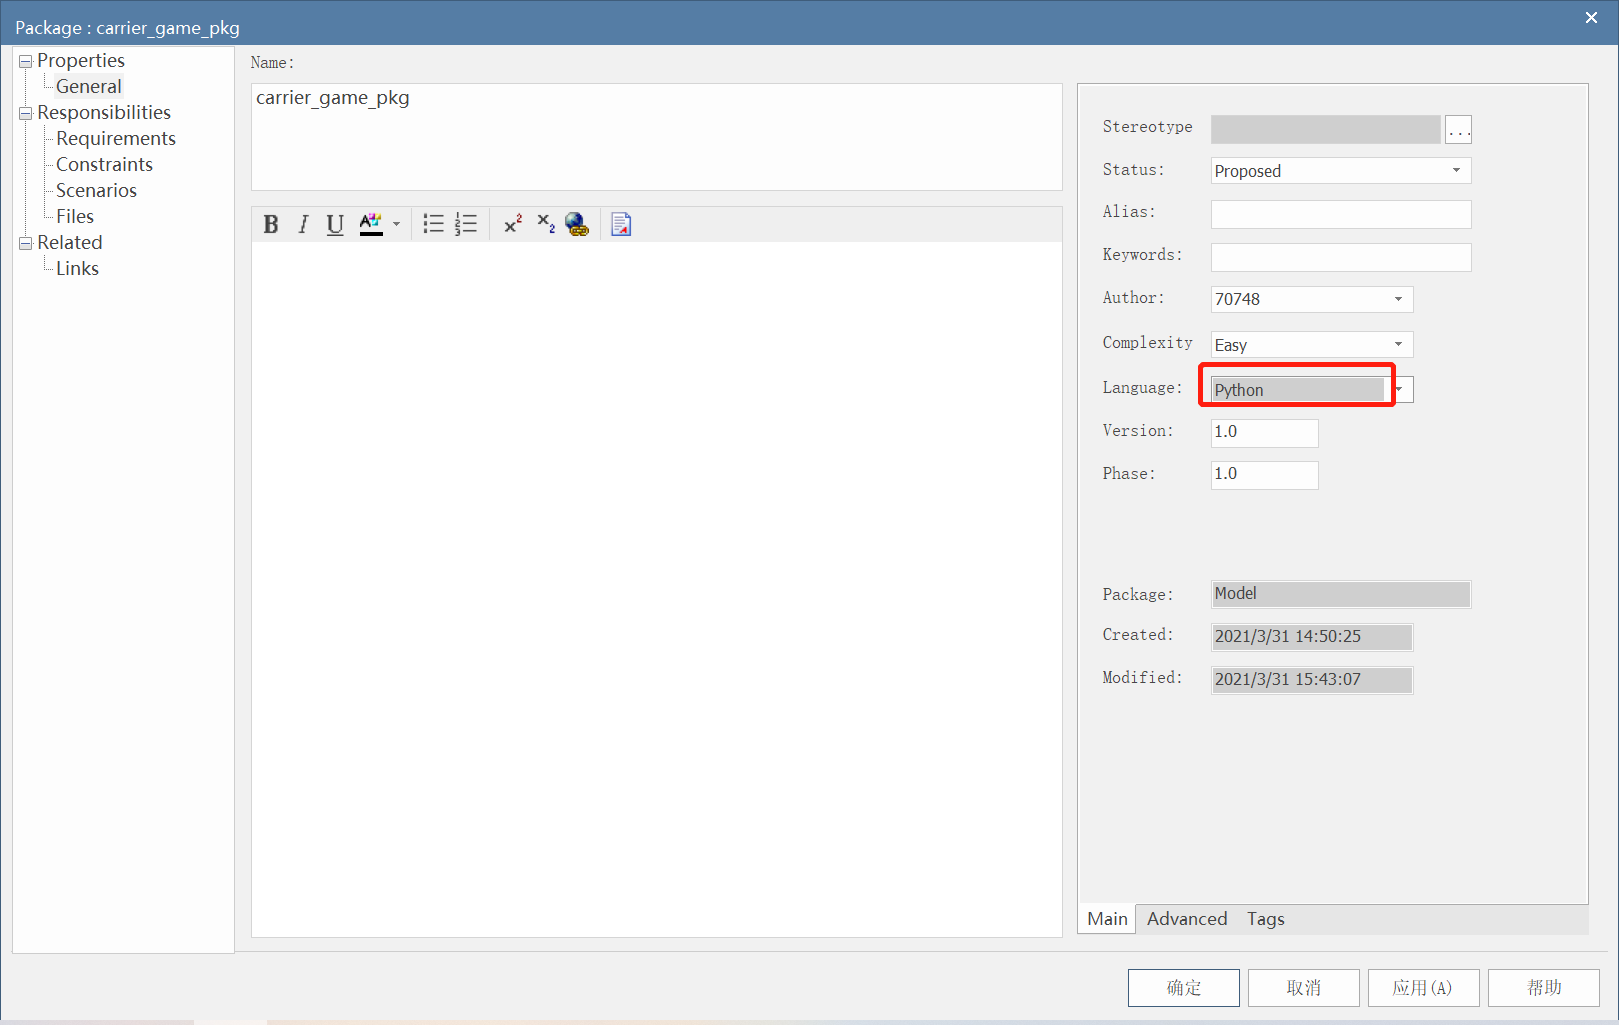Collapse the Properties tree node
The image size is (1619, 1025).
pyautogui.click(x=26, y=61)
